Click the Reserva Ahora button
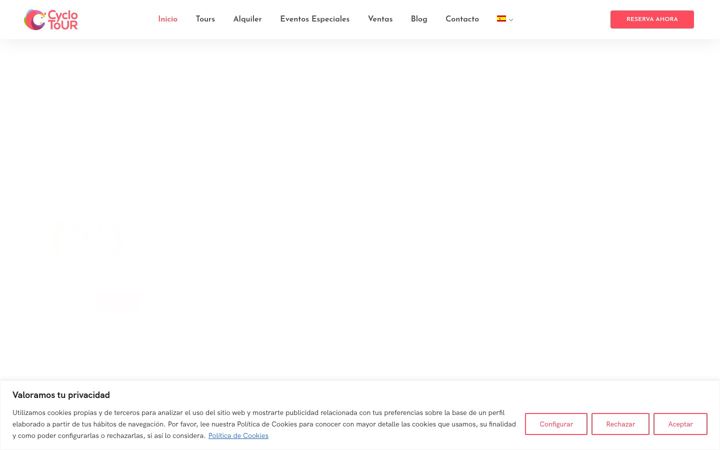The width and height of the screenshot is (720, 450). (x=652, y=19)
